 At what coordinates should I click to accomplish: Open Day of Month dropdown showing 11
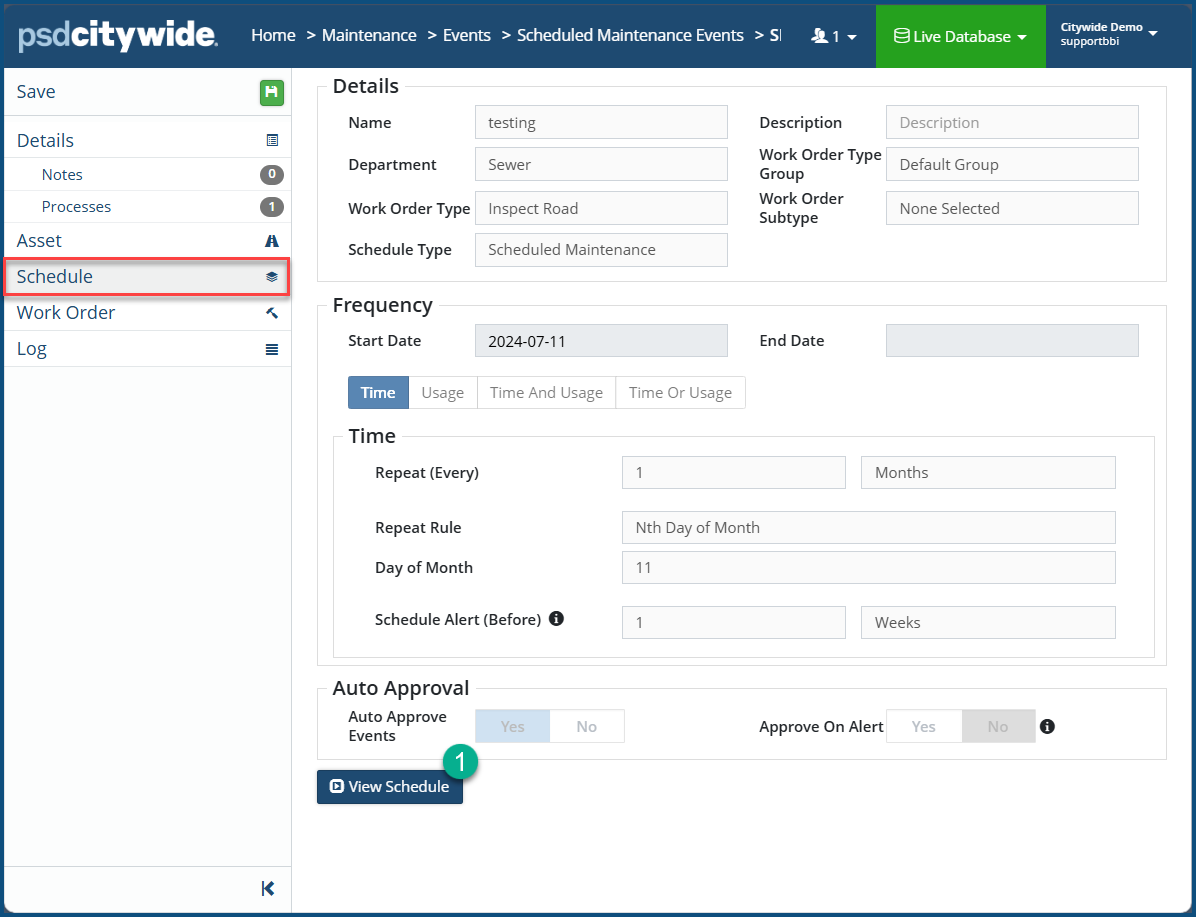[x=869, y=568]
